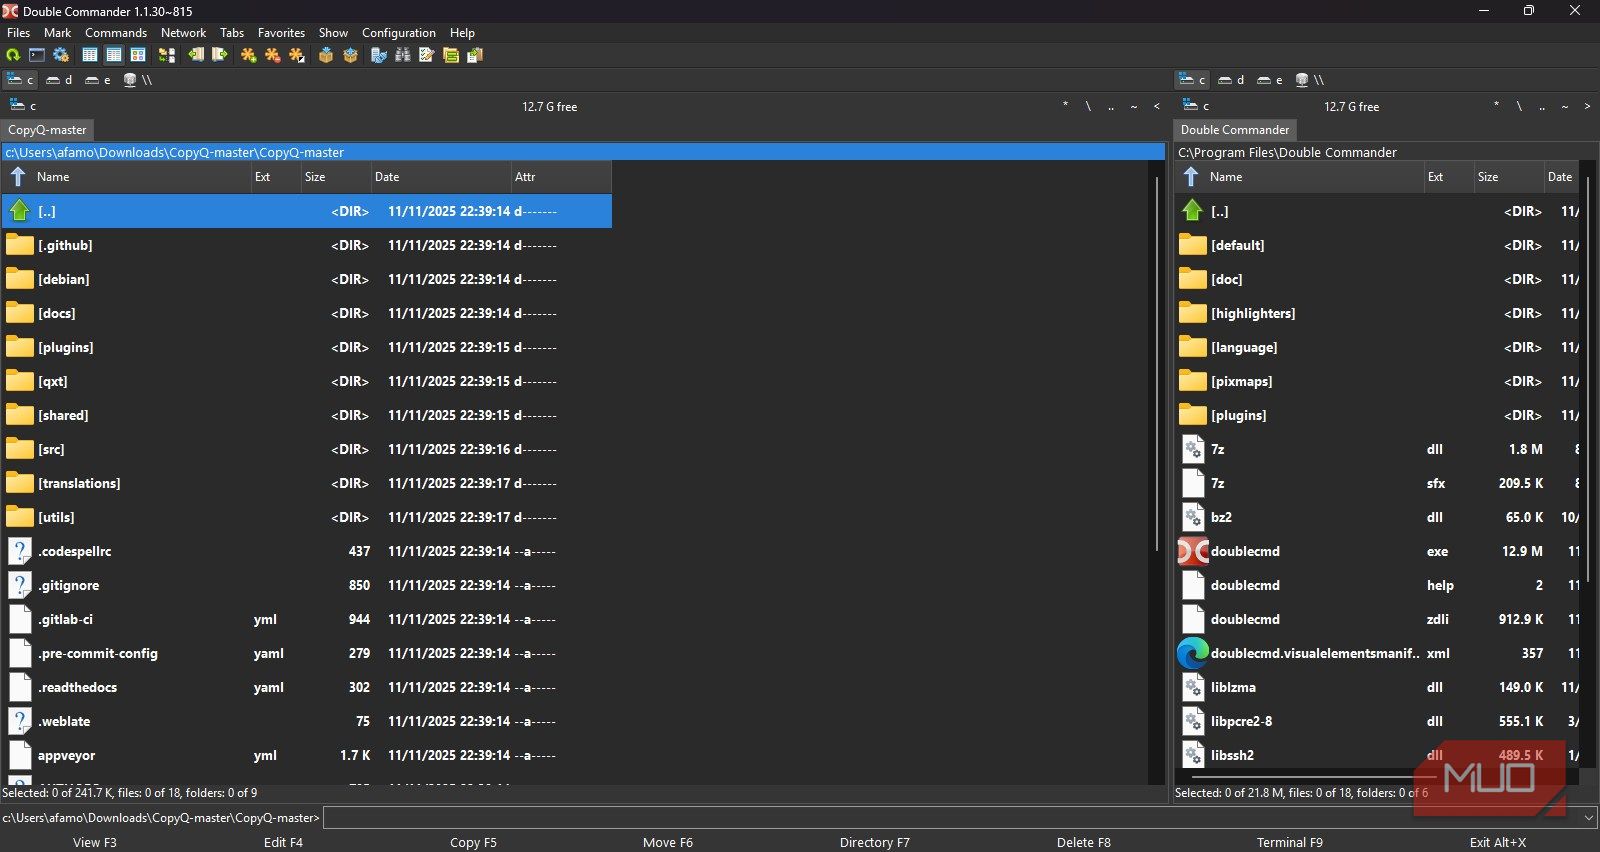Click the Copy F5 button
This screenshot has height=852, width=1600.
tap(473, 842)
